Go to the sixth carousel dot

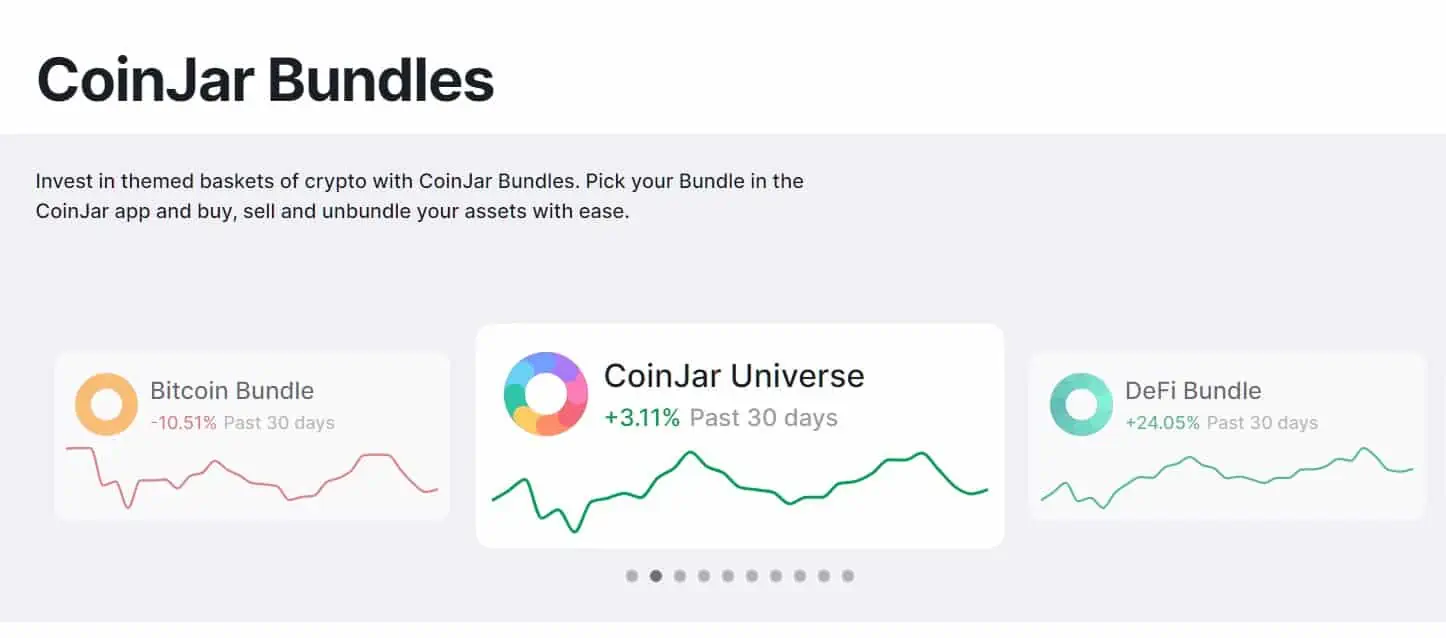752,576
